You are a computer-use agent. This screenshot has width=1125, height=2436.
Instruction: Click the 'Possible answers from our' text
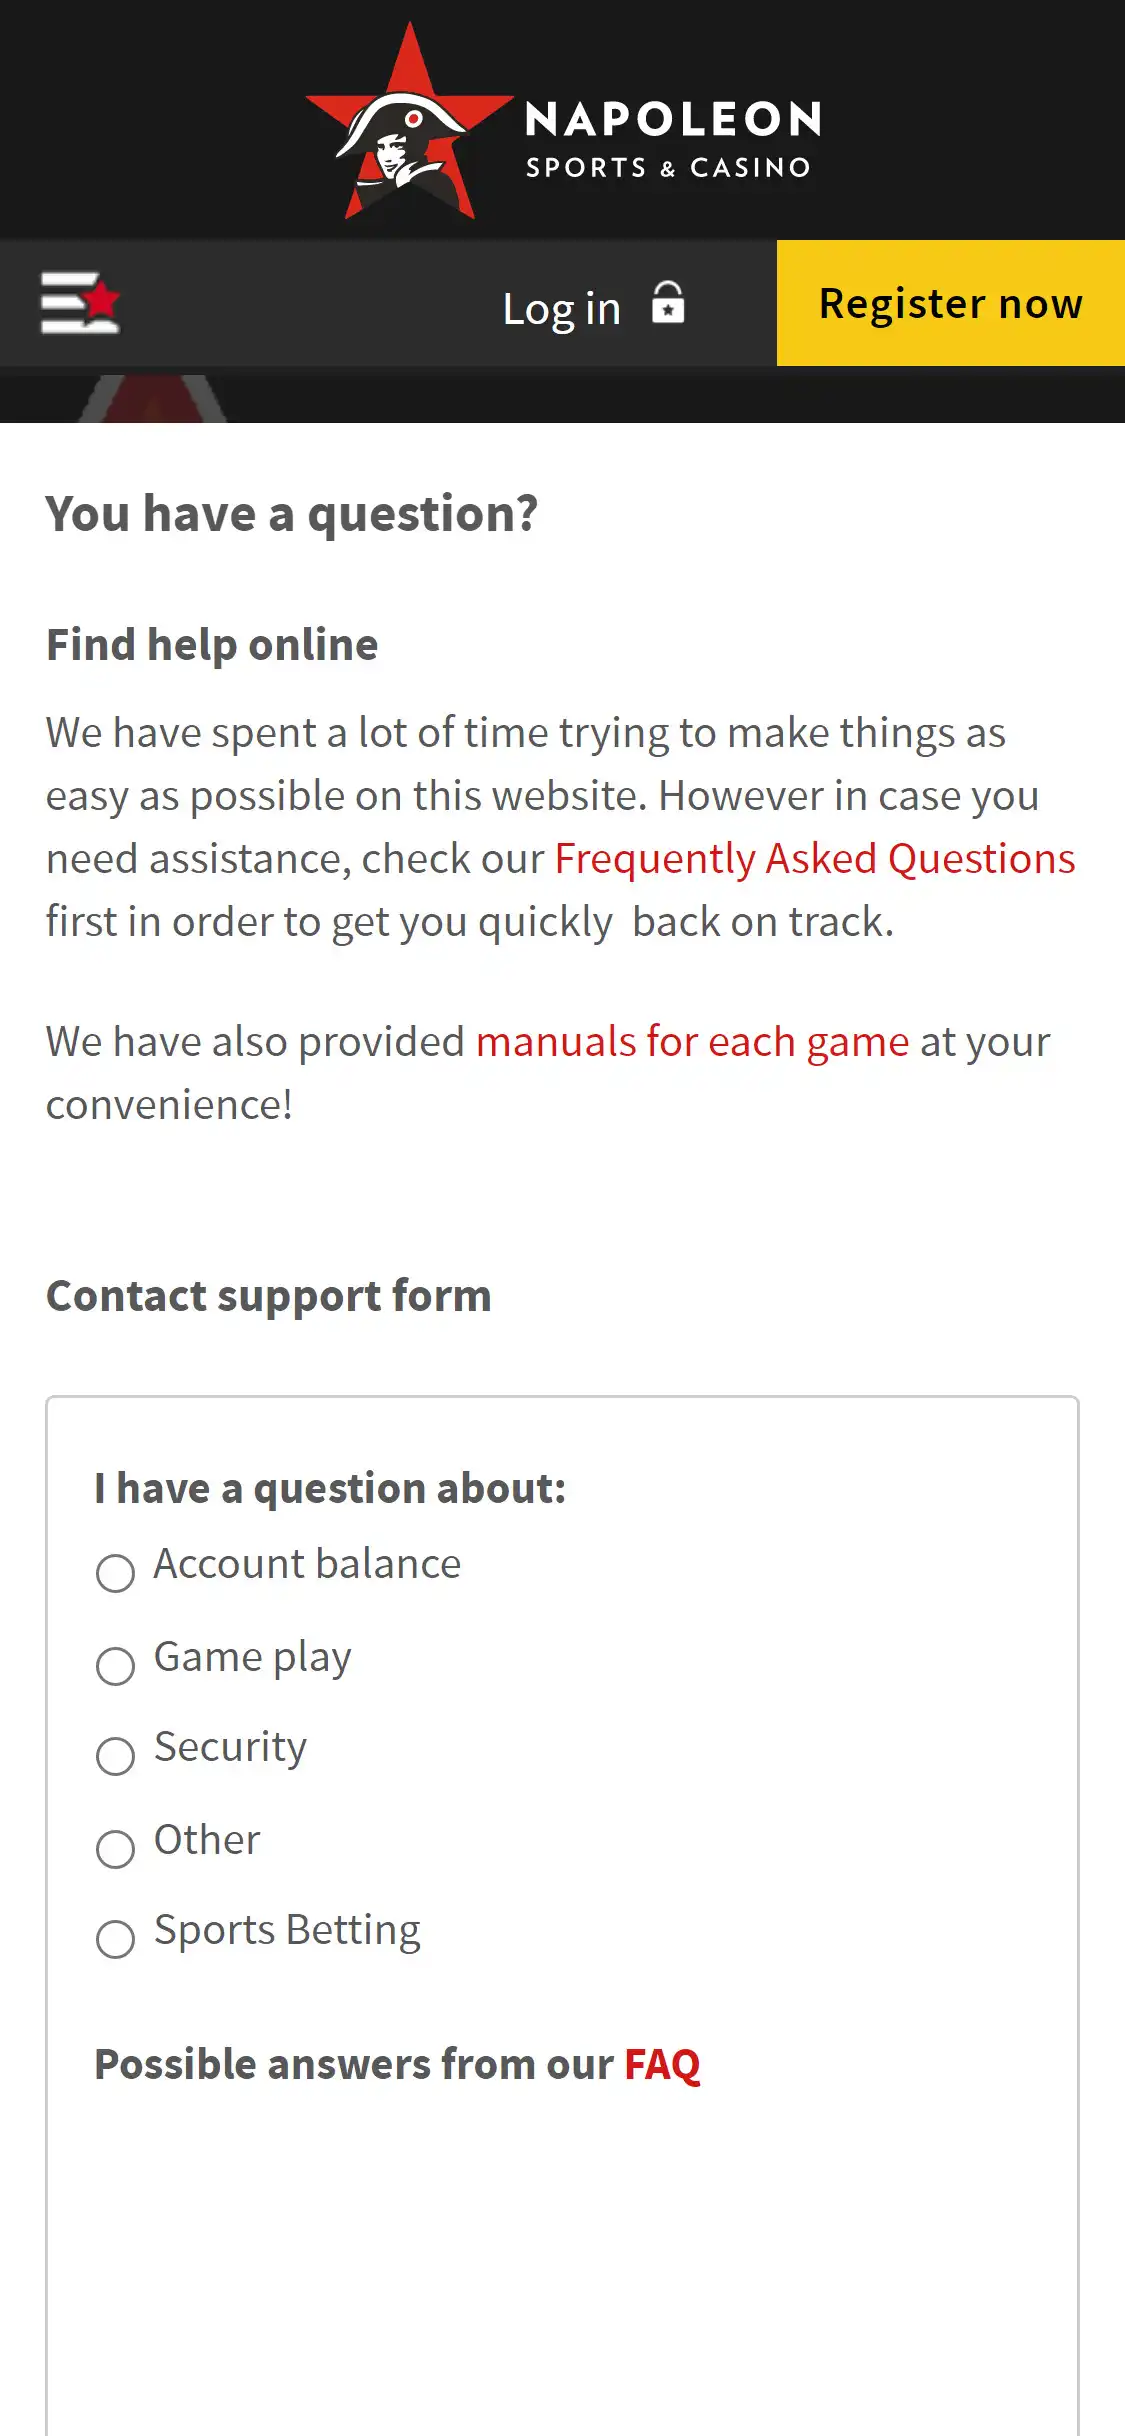[x=354, y=2064]
